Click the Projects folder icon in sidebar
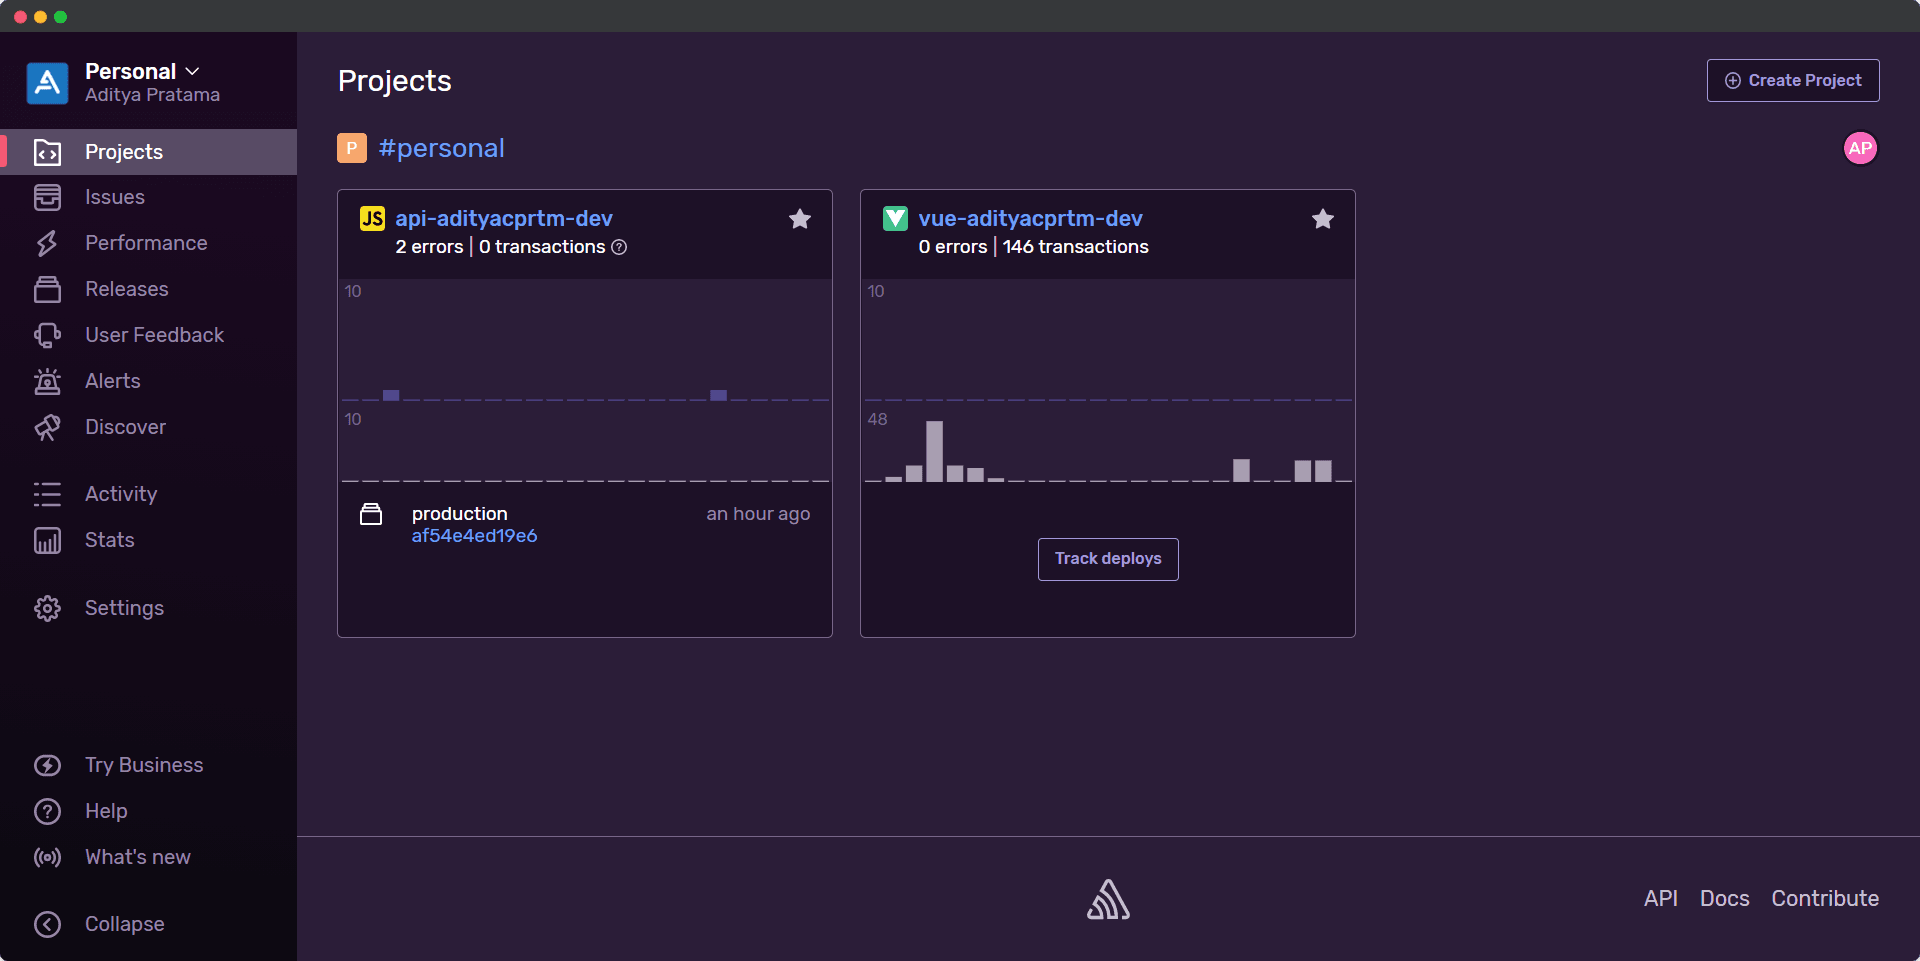The height and width of the screenshot is (961, 1920). (x=47, y=152)
